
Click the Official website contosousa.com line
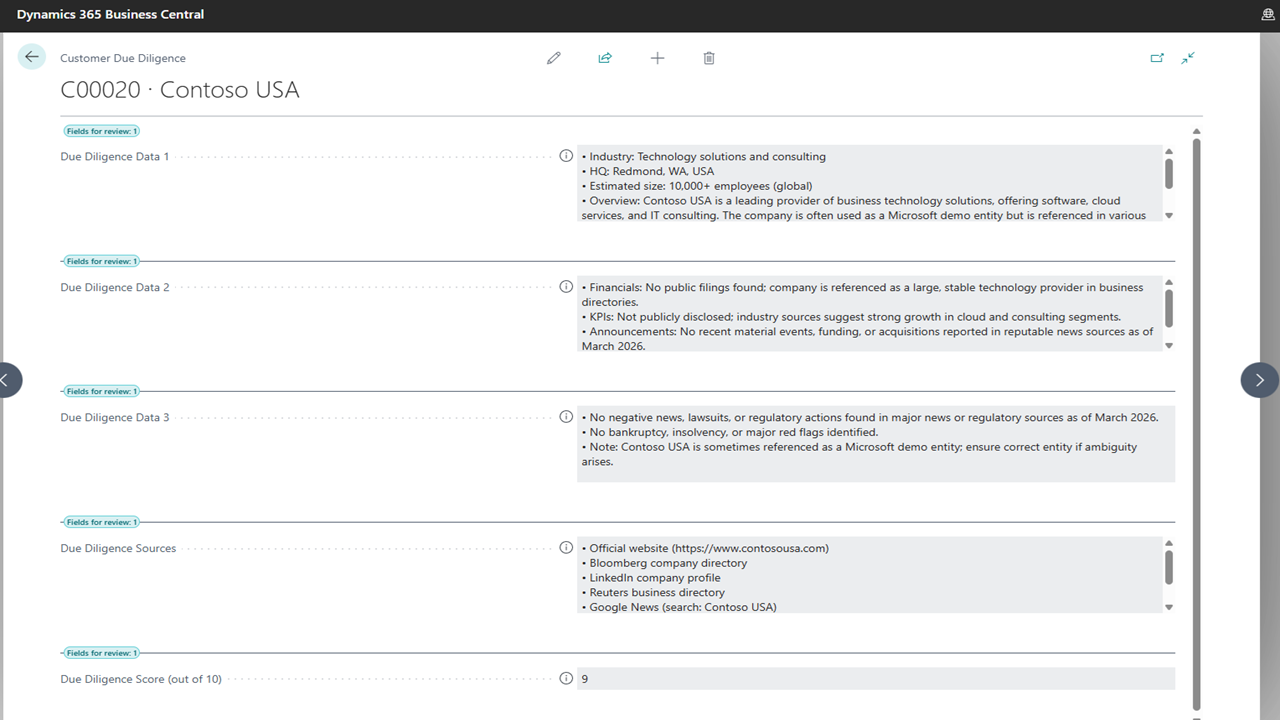pos(705,548)
